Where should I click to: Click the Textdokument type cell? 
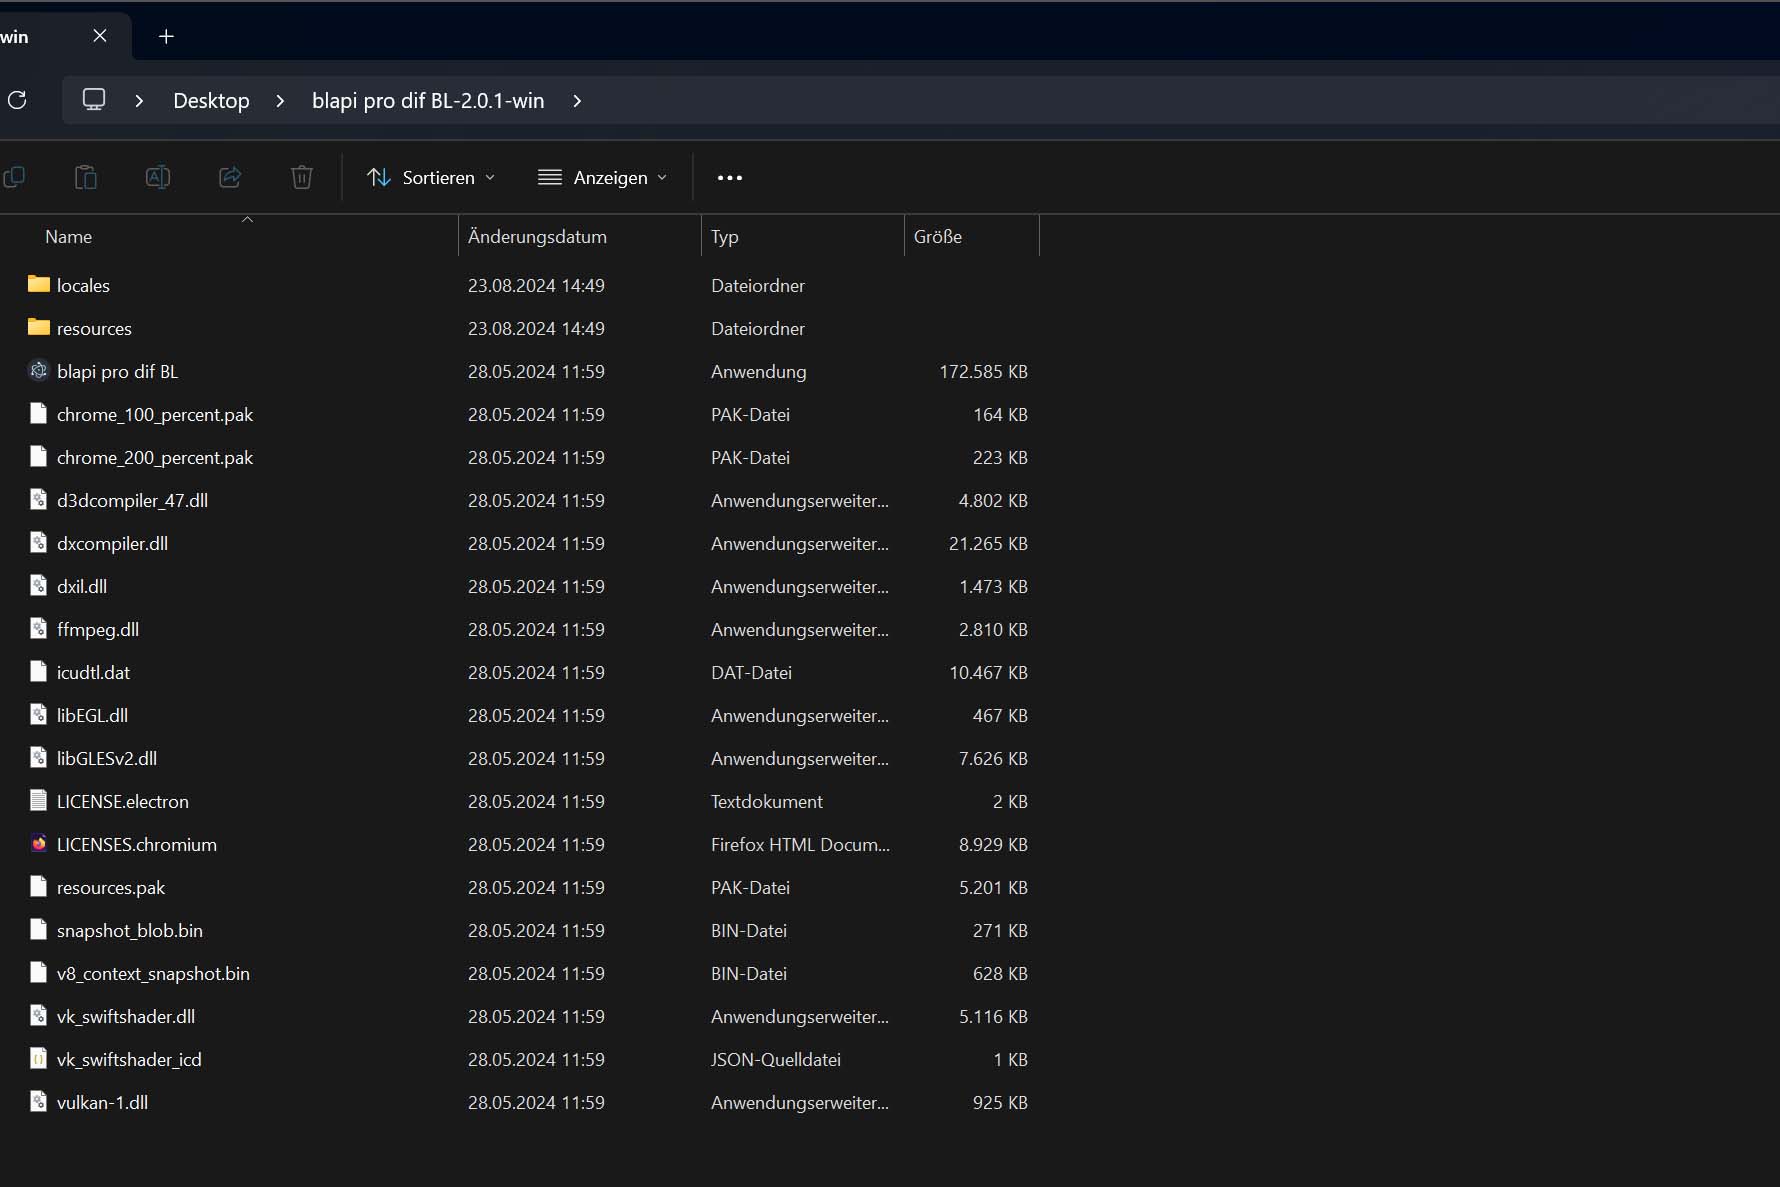767,801
